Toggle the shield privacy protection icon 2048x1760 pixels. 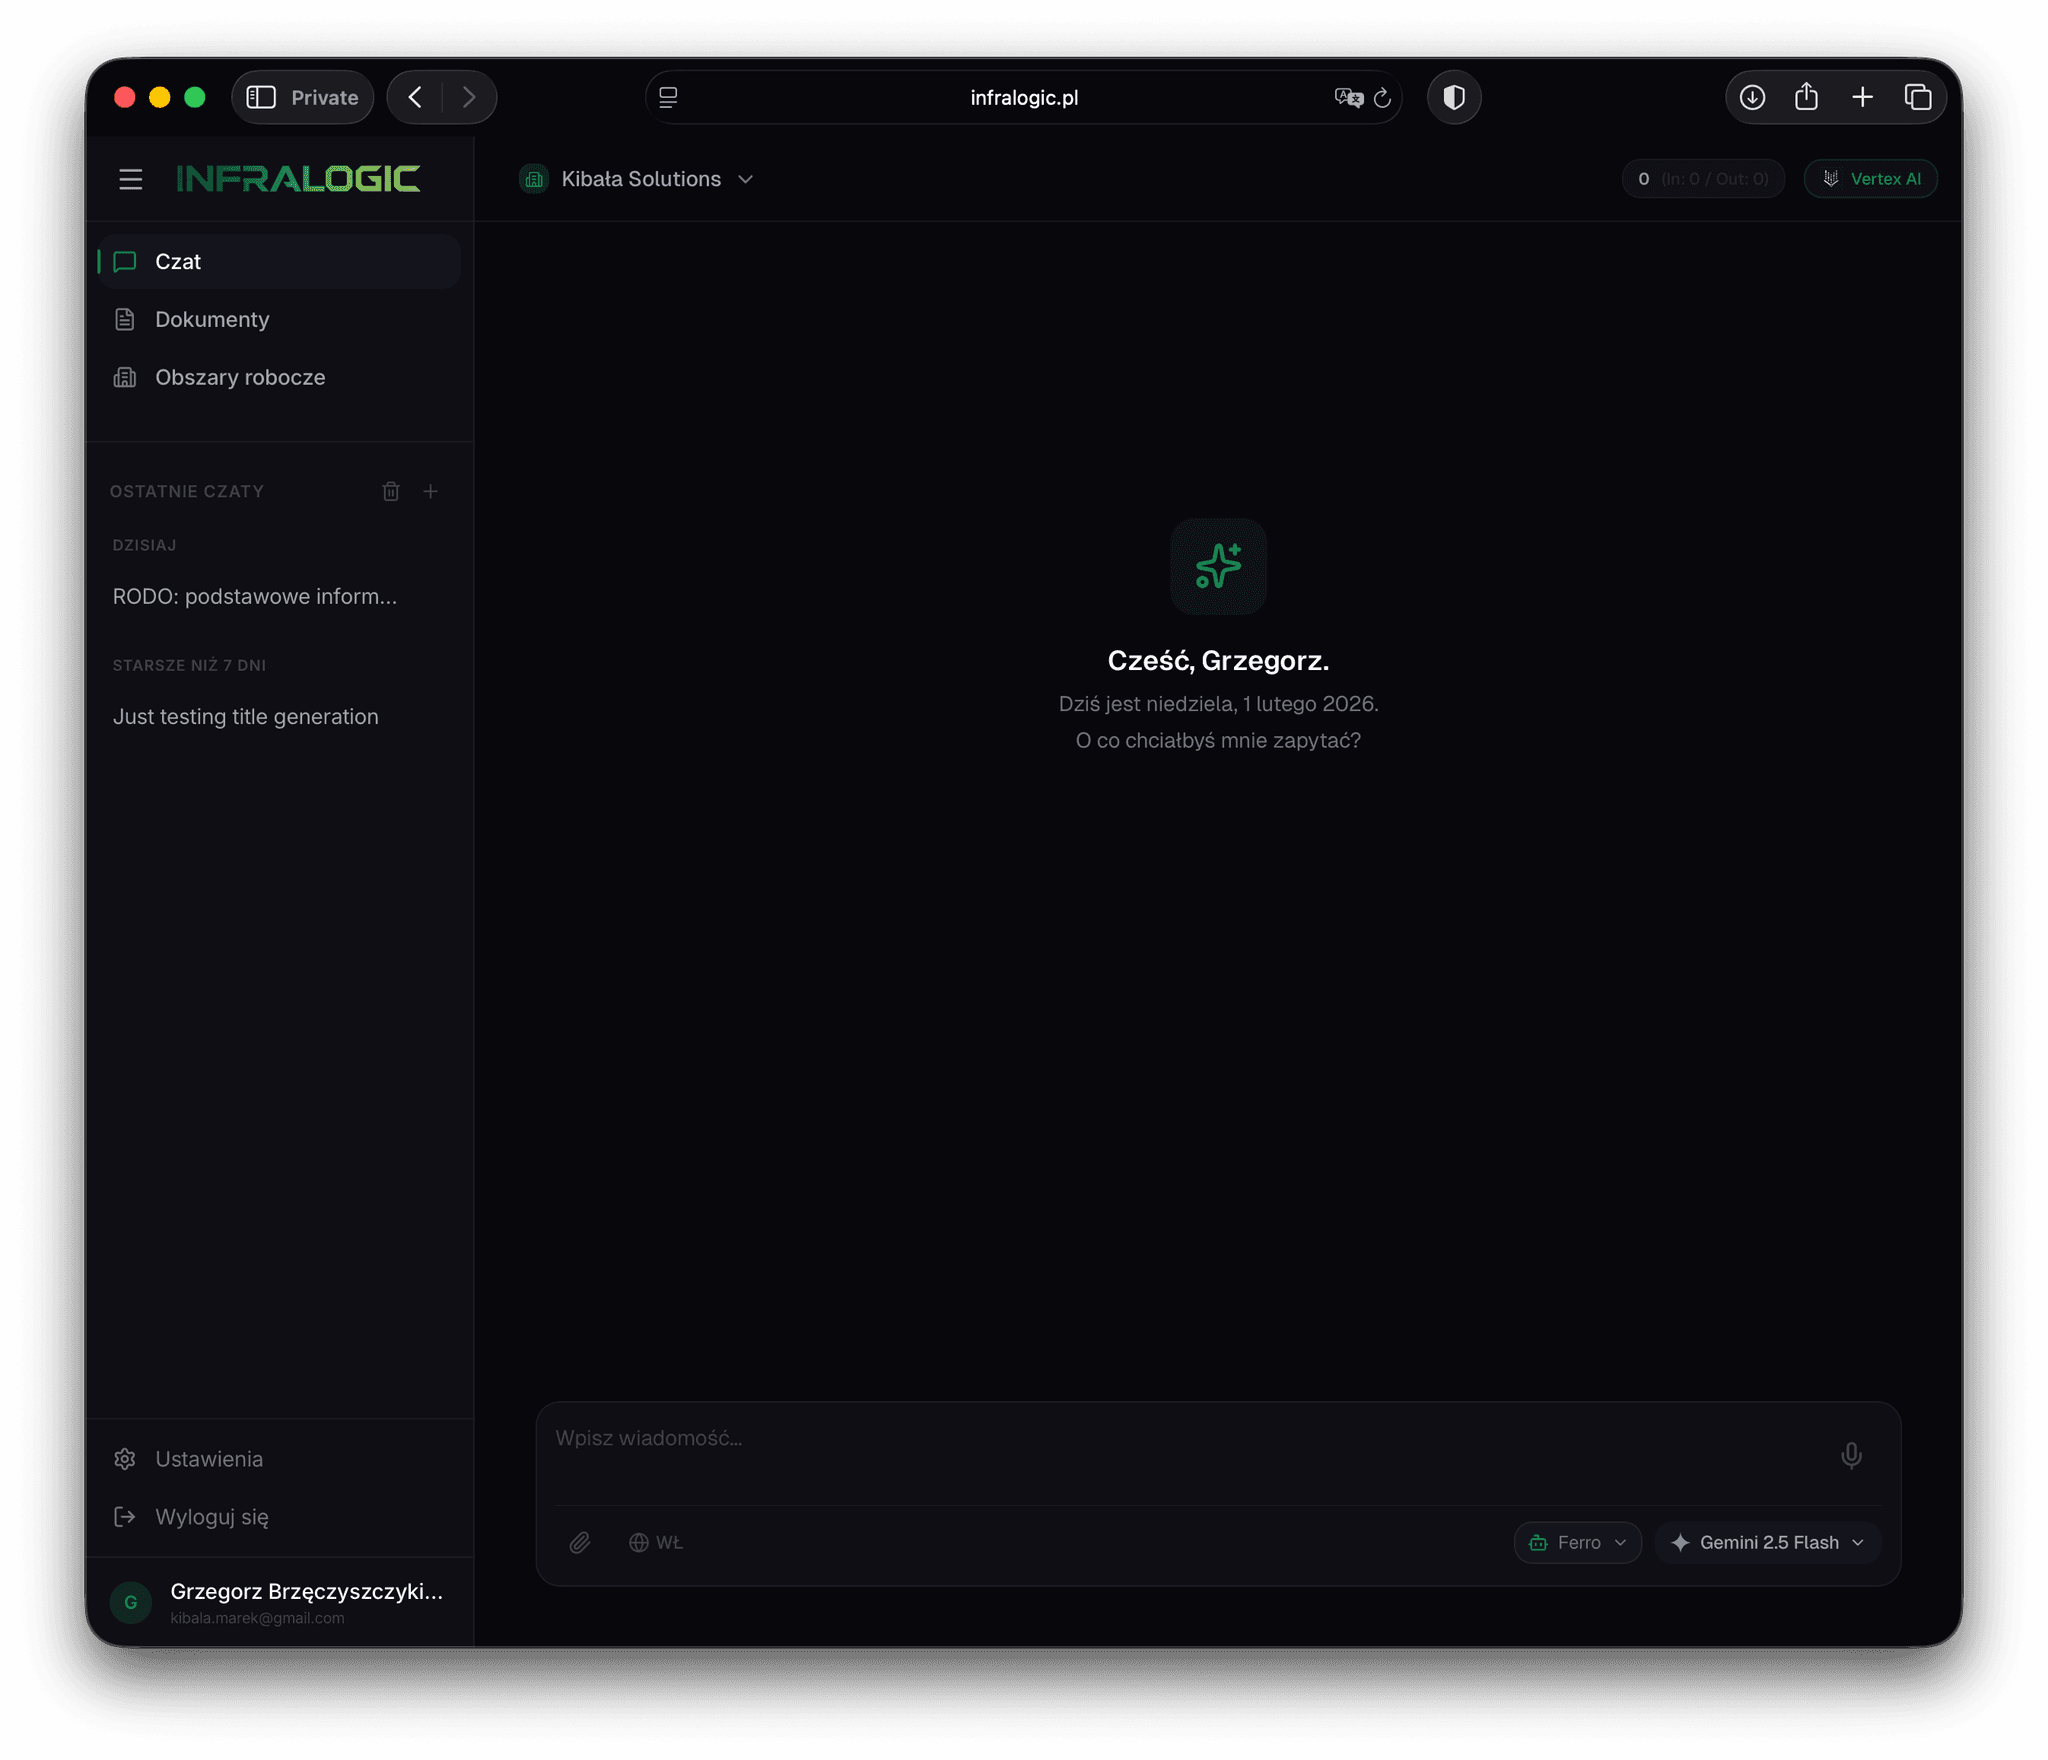click(x=1454, y=97)
